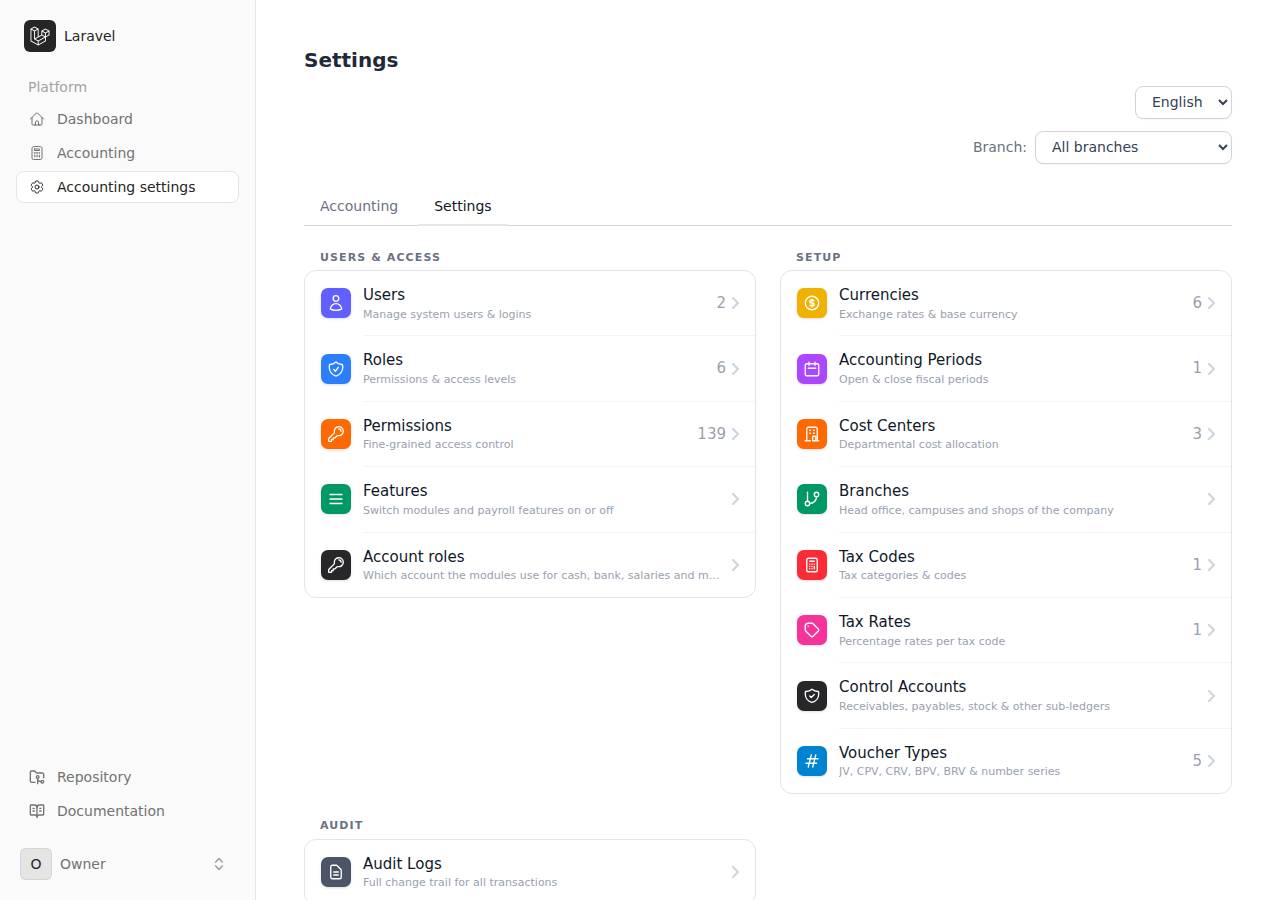Image resolution: width=1280 pixels, height=900 pixels.
Task: Click the blue Roles shield icon
Action: 336,368
